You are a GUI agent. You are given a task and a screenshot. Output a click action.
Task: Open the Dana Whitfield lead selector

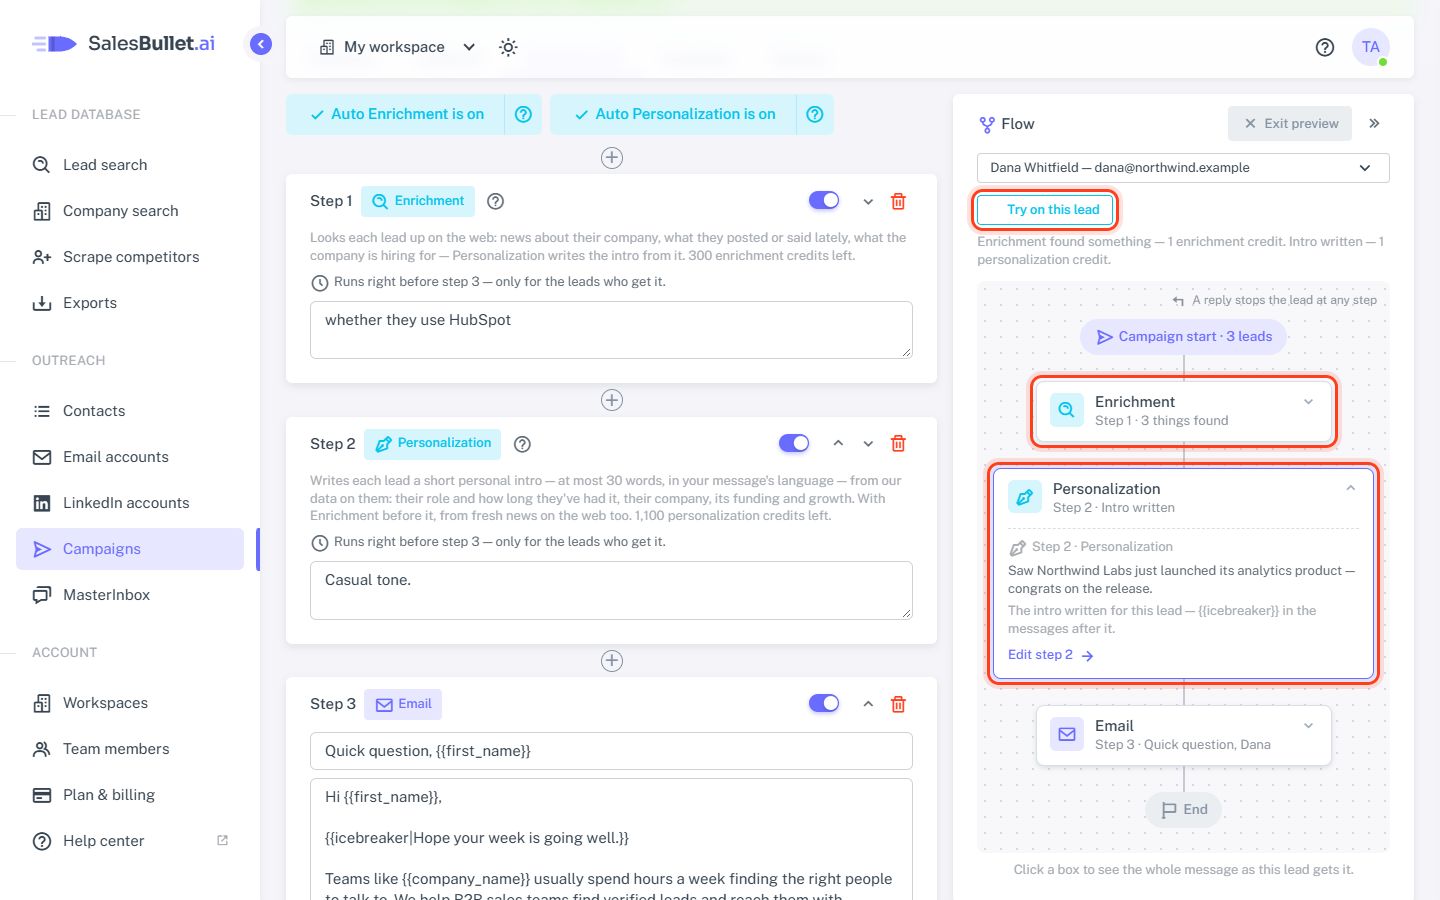(1183, 168)
